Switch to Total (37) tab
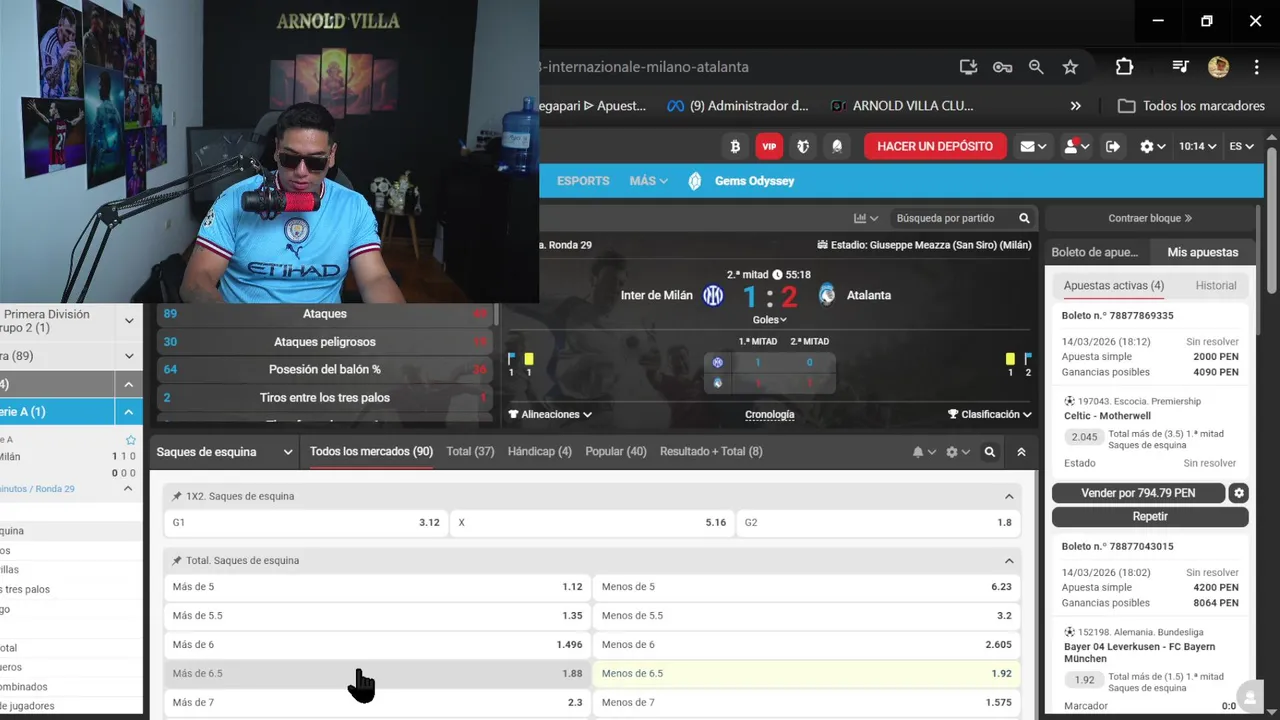The width and height of the screenshot is (1280, 720). pyautogui.click(x=470, y=452)
